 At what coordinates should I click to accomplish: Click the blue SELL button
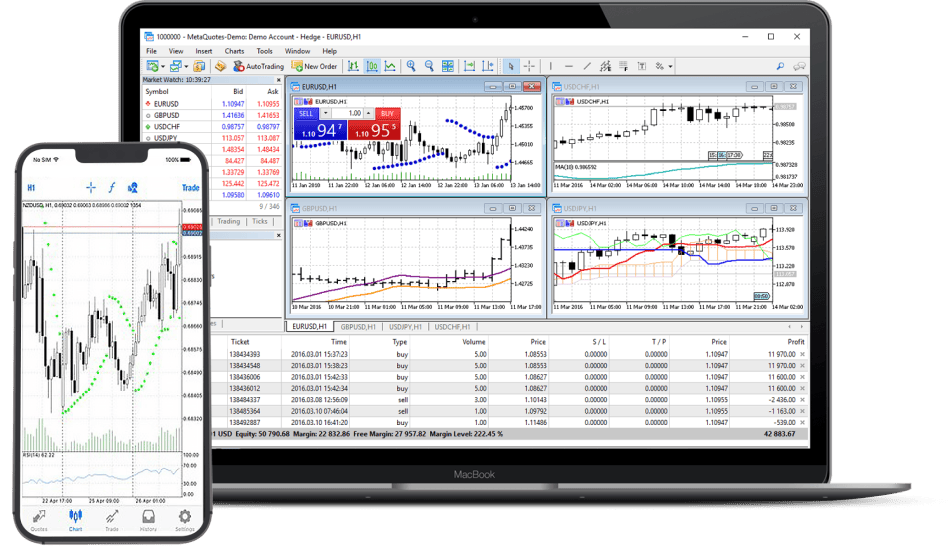tap(307, 114)
